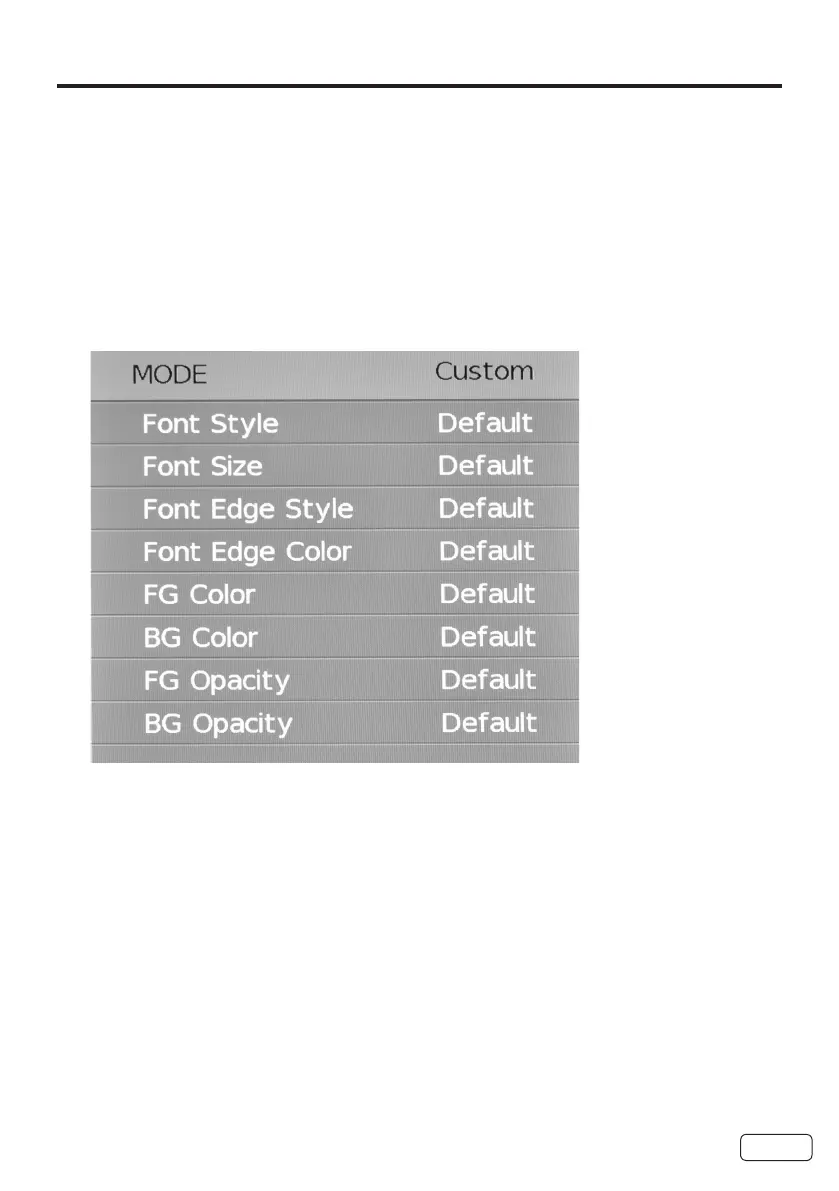Image resolution: width=839 pixels, height=1191 pixels.
Task: Click the blank strip below BG Opacity
Action: (x=335, y=753)
